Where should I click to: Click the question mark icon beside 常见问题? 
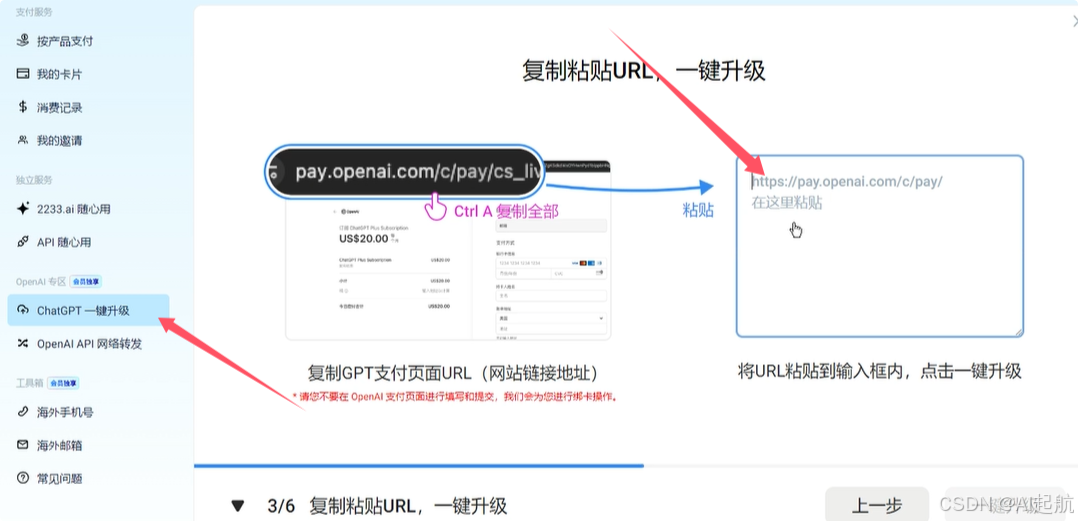(x=23, y=478)
